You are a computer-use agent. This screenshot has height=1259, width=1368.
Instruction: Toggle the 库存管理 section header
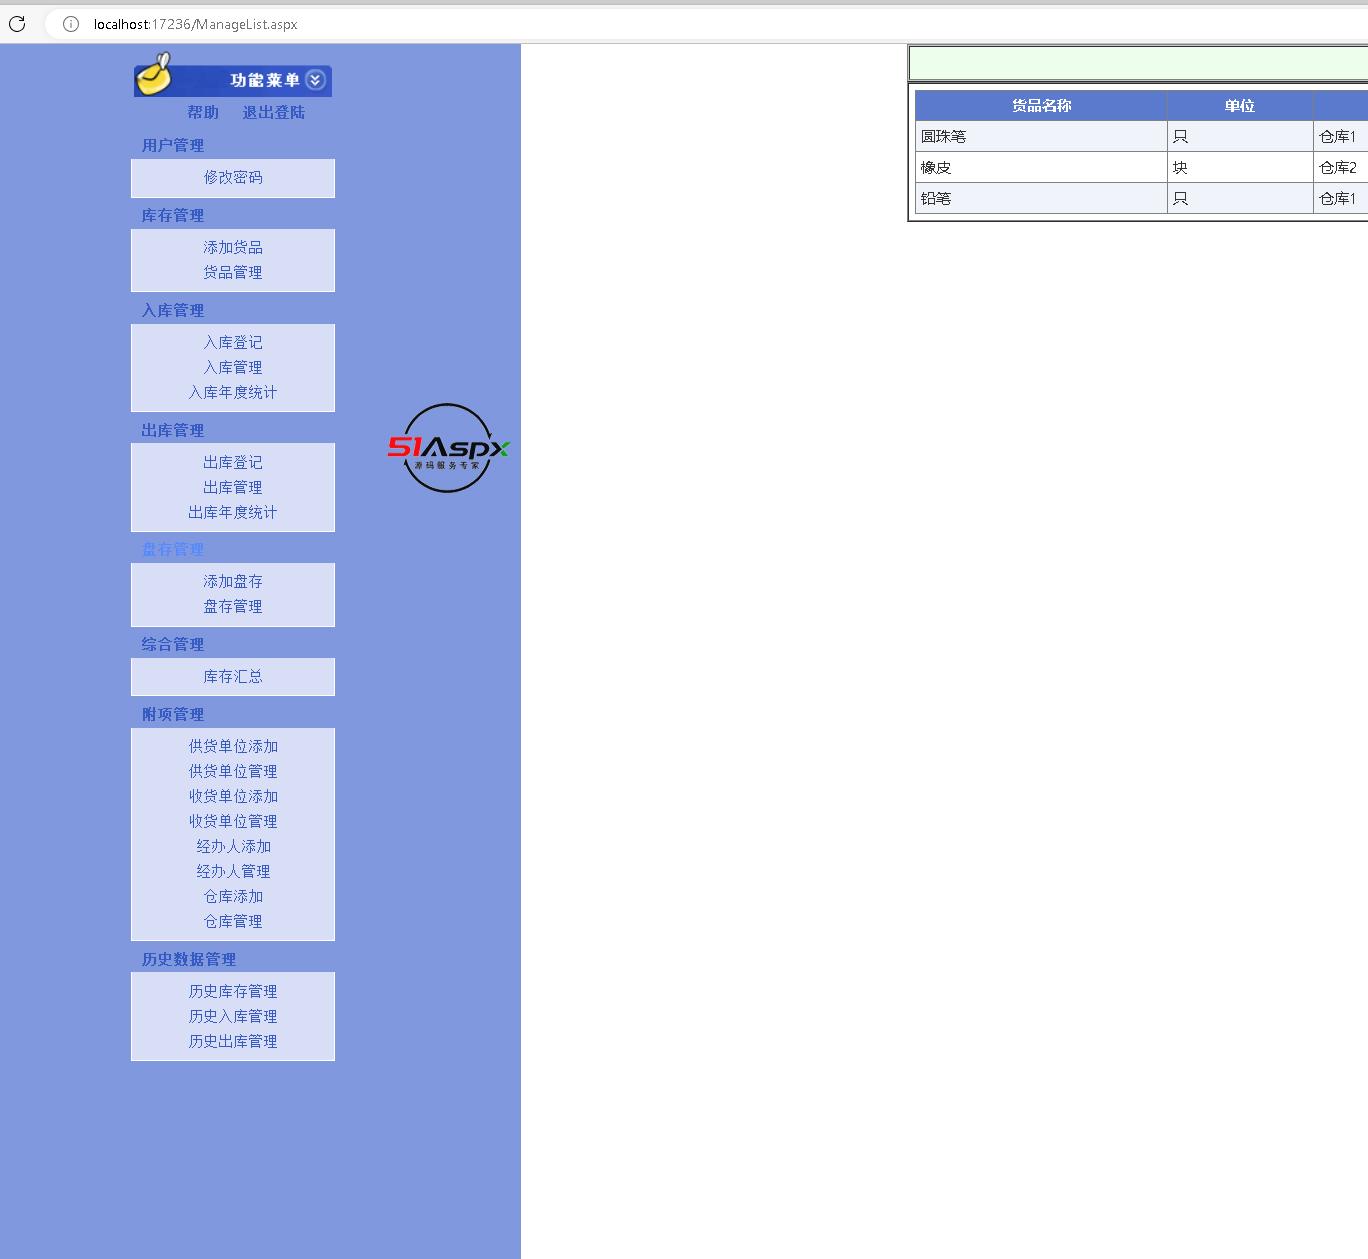(x=173, y=215)
